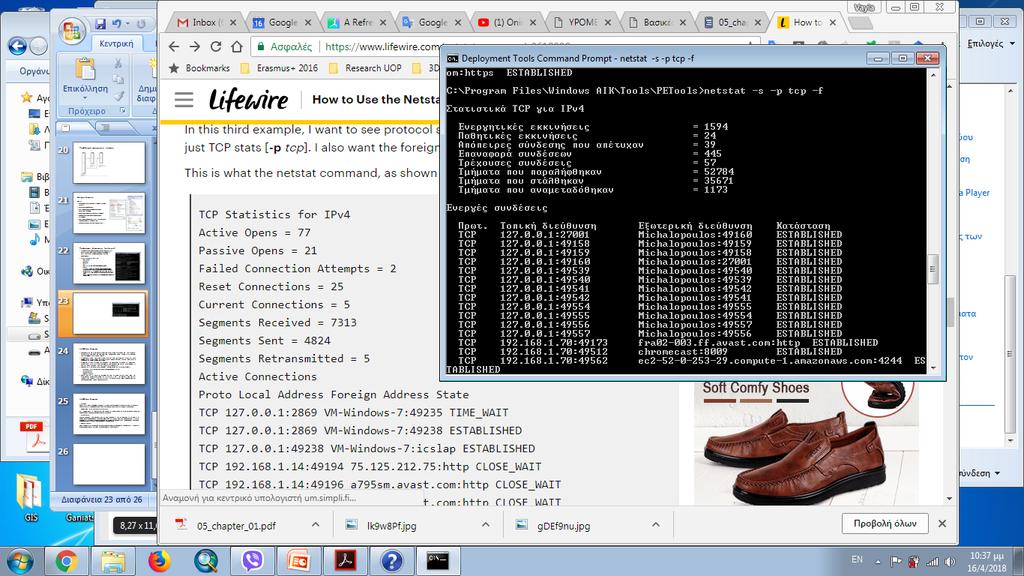Open options for gDEf9nu.jpg download
The width and height of the screenshot is (1024, 576).
(x=656, y=524)
